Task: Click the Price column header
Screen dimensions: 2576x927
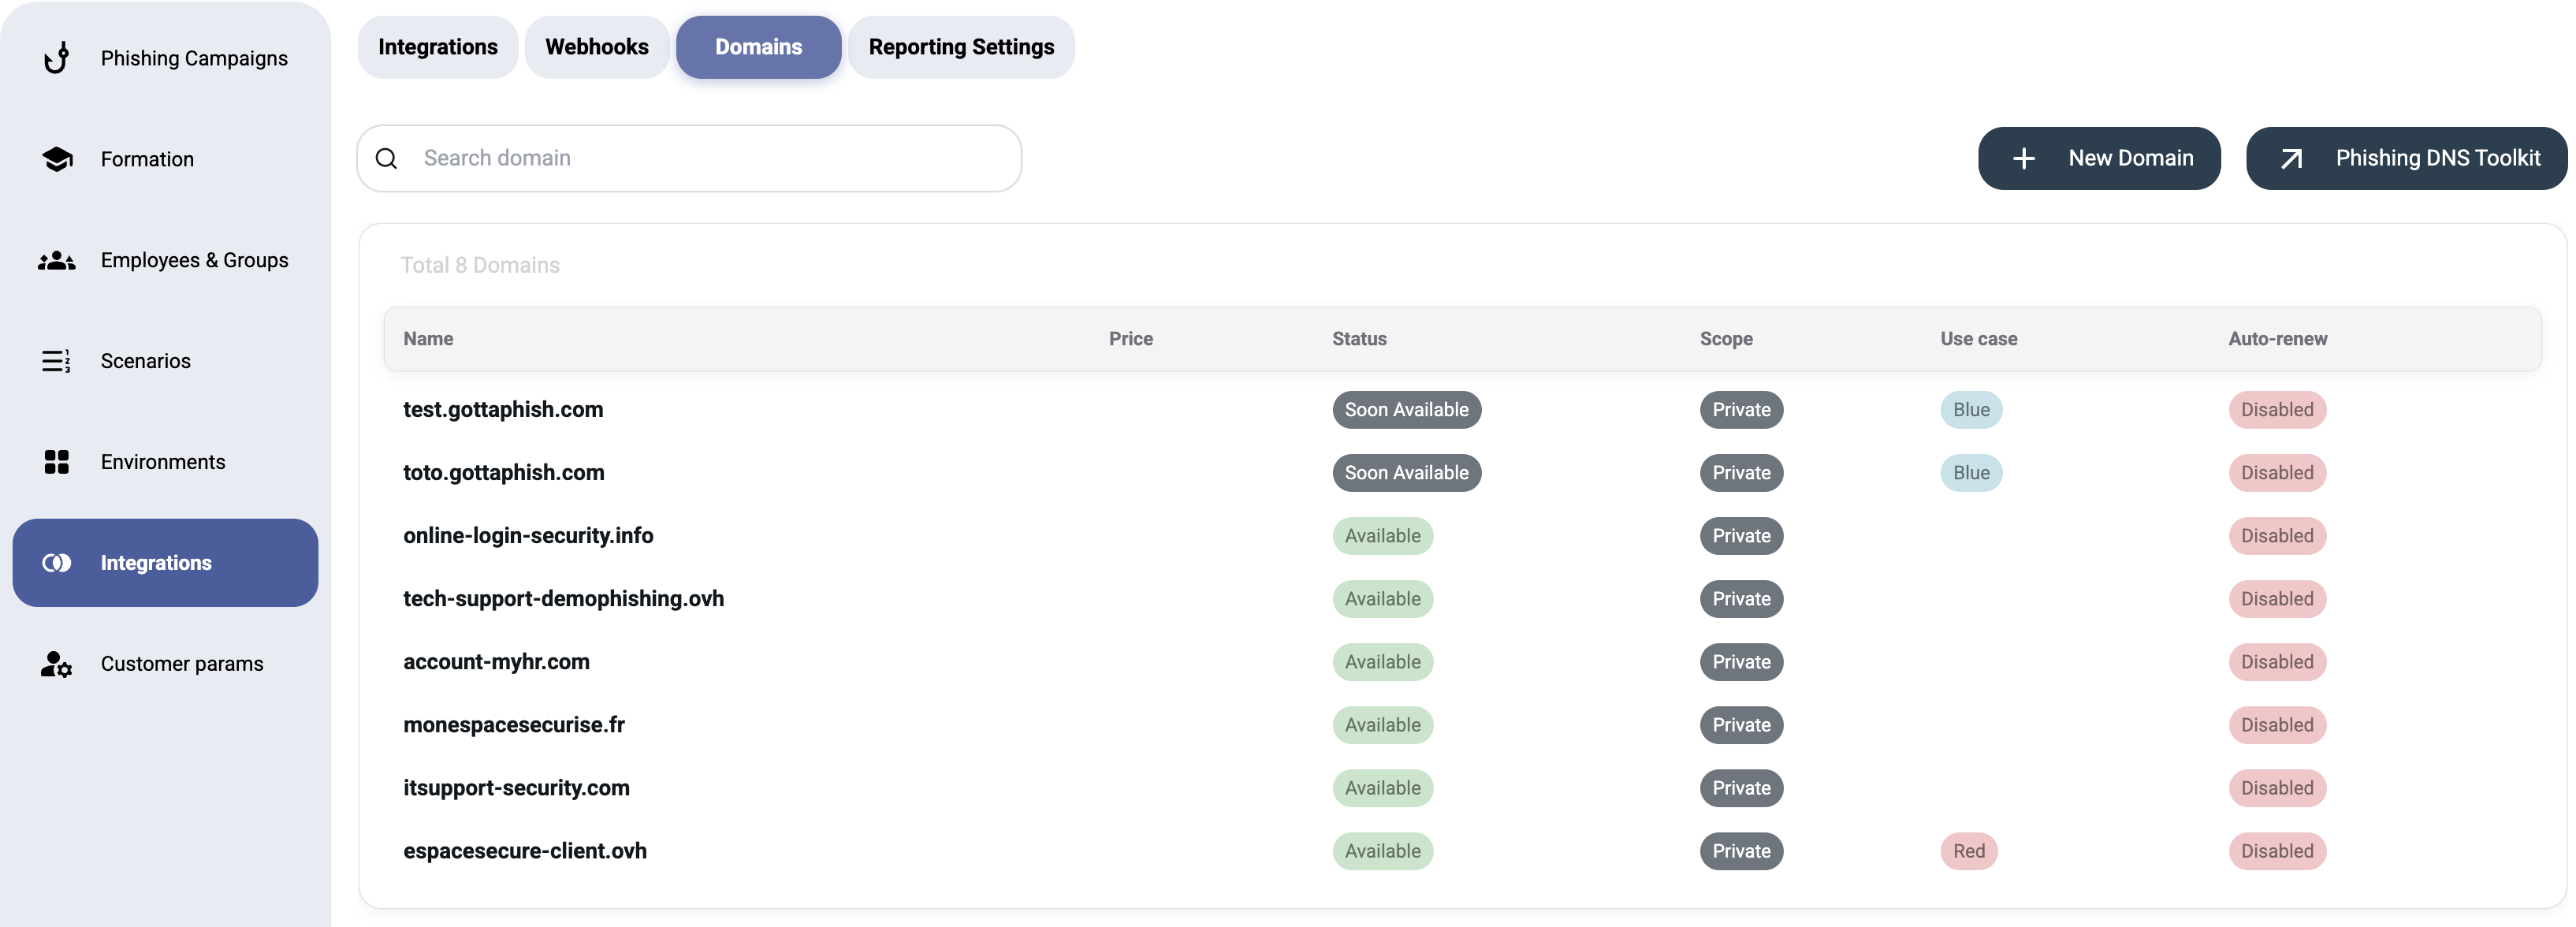Action: [x=1130, y=339]
